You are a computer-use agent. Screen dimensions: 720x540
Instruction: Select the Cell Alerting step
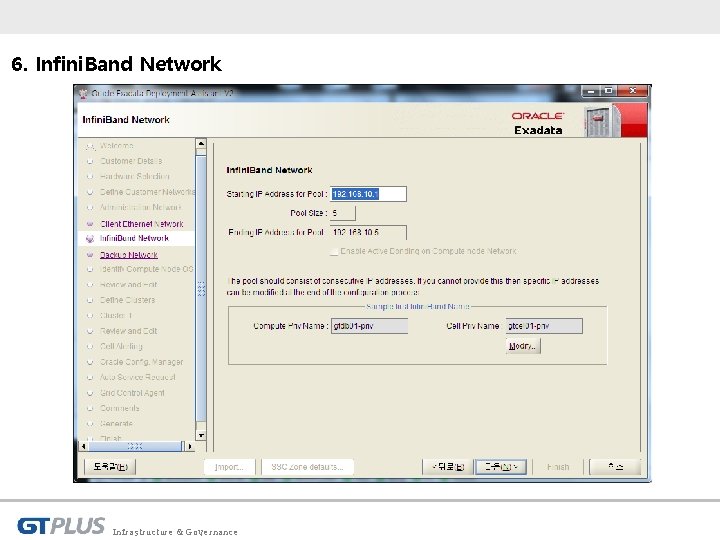[x=121, y=346]
